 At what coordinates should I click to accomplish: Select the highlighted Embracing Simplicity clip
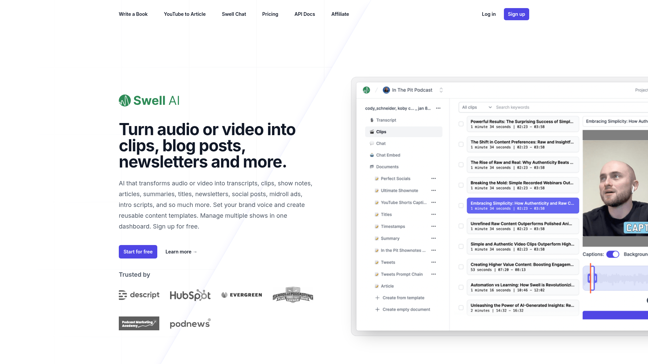tap(523, 205)
